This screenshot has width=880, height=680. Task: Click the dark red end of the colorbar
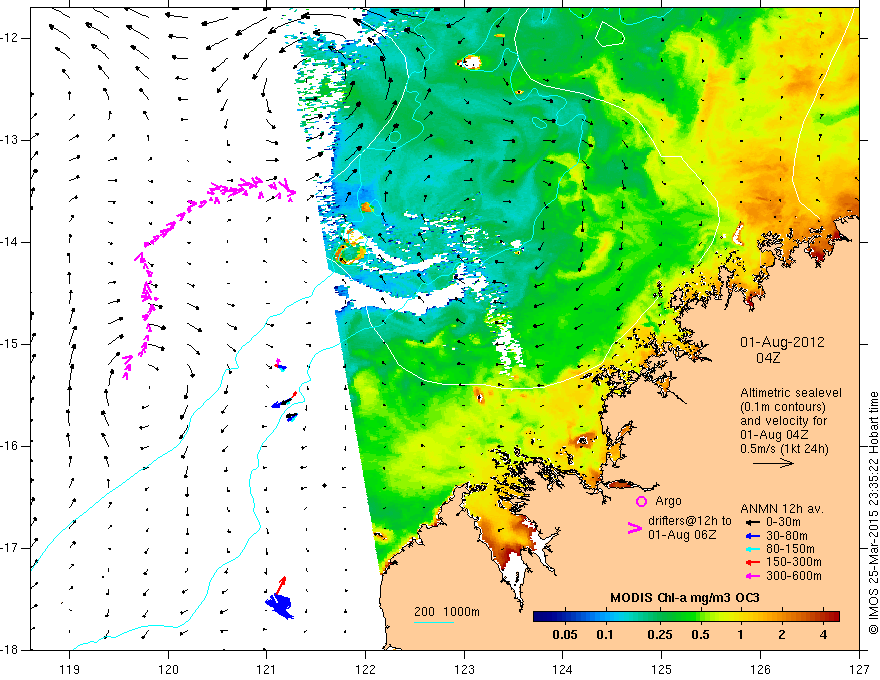[833, 616]
